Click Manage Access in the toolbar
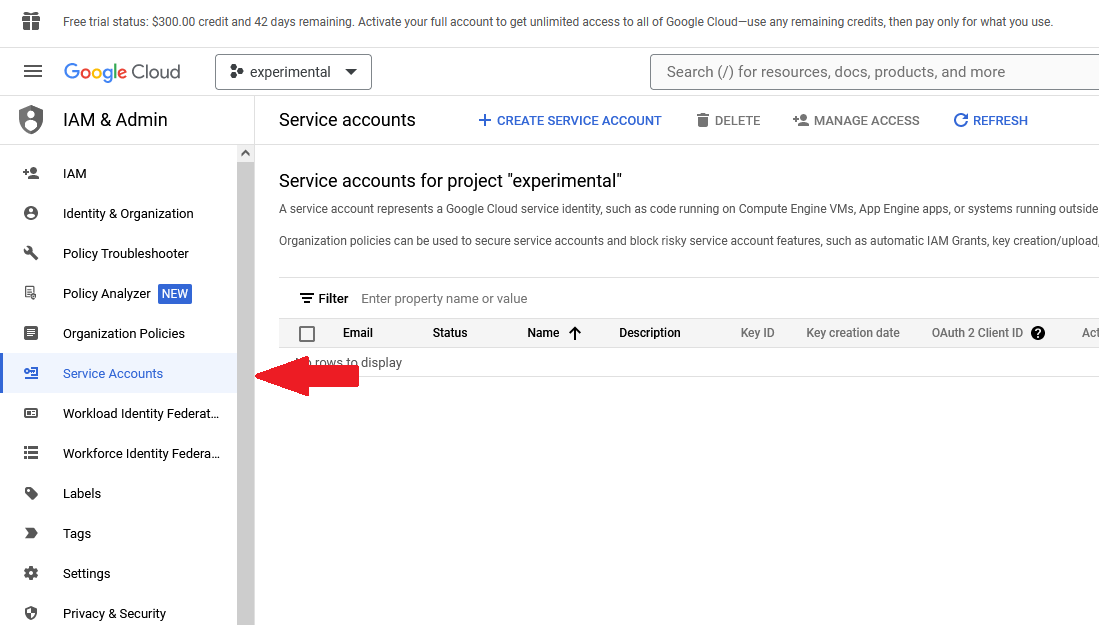Viewport: 1099px width, 625px height. click(x=855, y=120)
